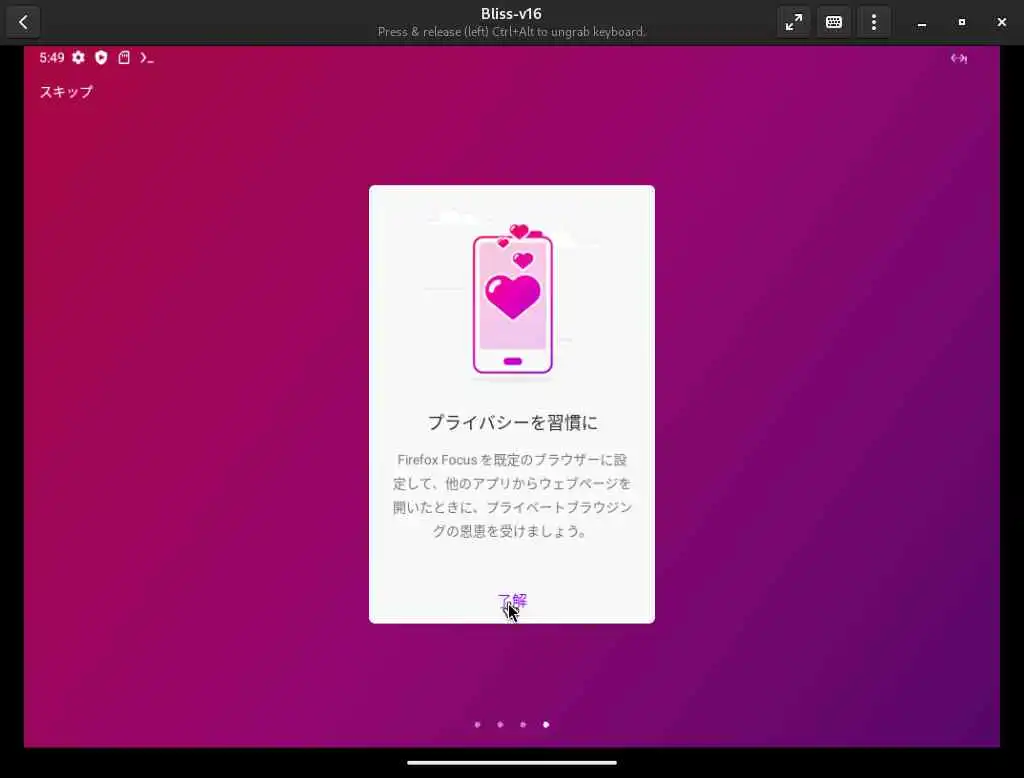Viewport: 1024px width, 778px height.
Task: Click the ethernet arrows icon at top right
Action: [958, 58]
